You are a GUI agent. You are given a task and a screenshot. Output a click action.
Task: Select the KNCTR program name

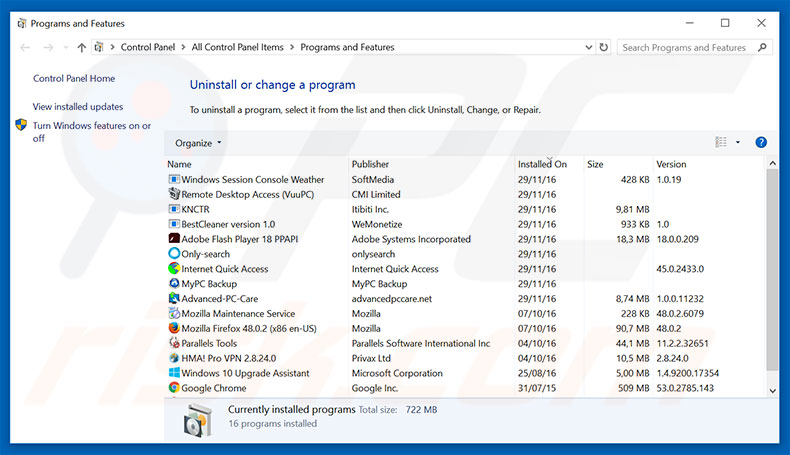pos(195,209)
